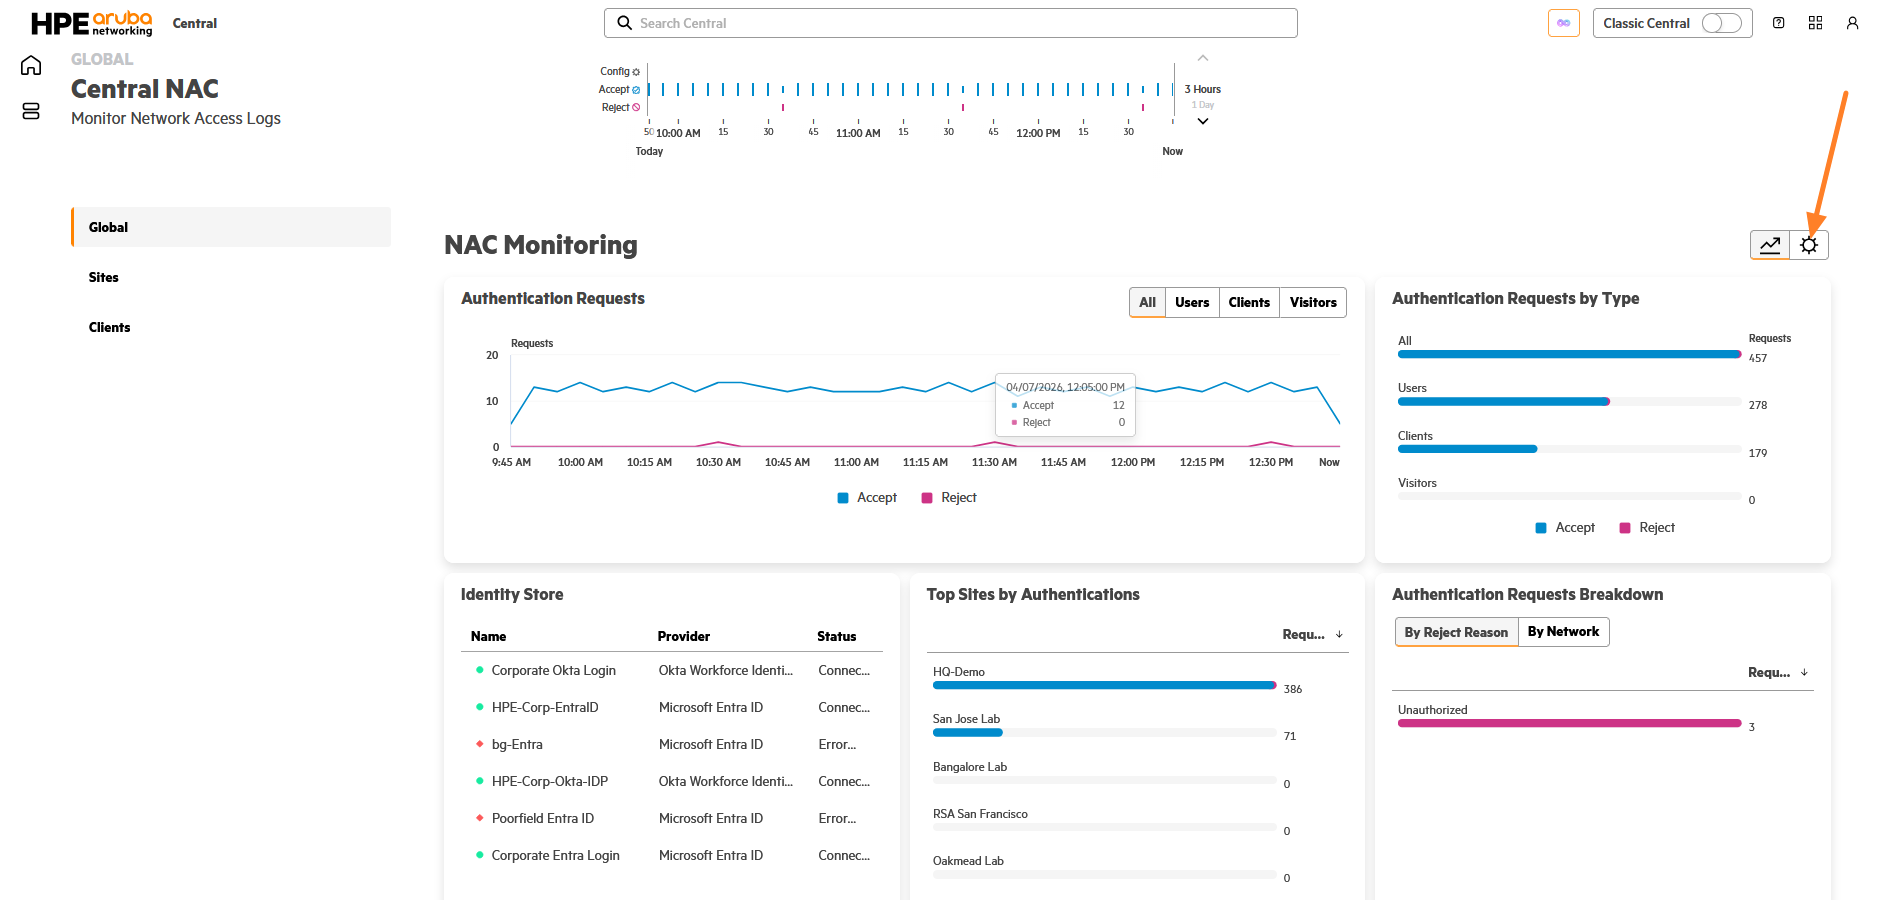The image size is (1883, 900).
Task: Show breakdown By Network
Action: tap(1563, 632)
